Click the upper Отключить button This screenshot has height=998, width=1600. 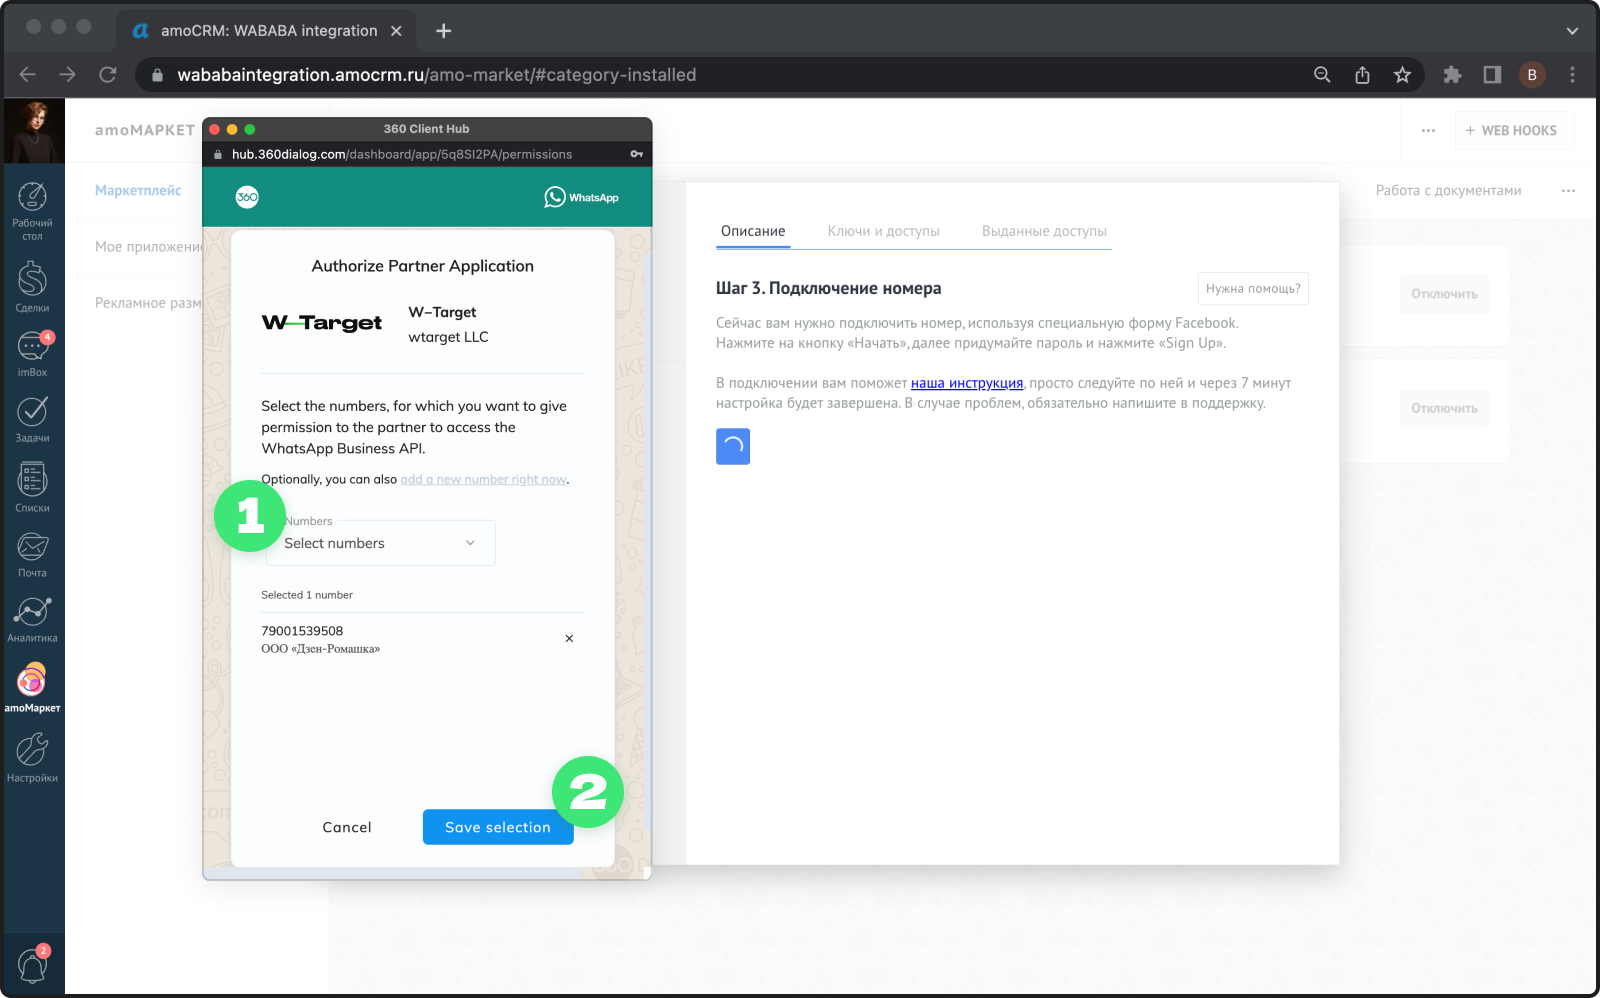point(1444,294)
